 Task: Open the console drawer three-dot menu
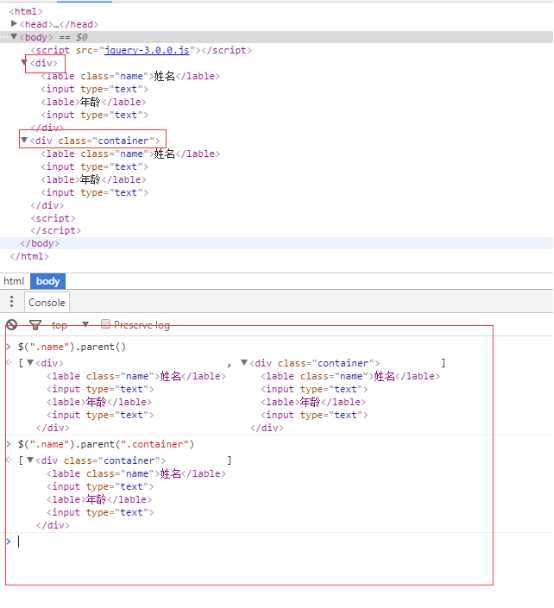(x=12, y=301)
